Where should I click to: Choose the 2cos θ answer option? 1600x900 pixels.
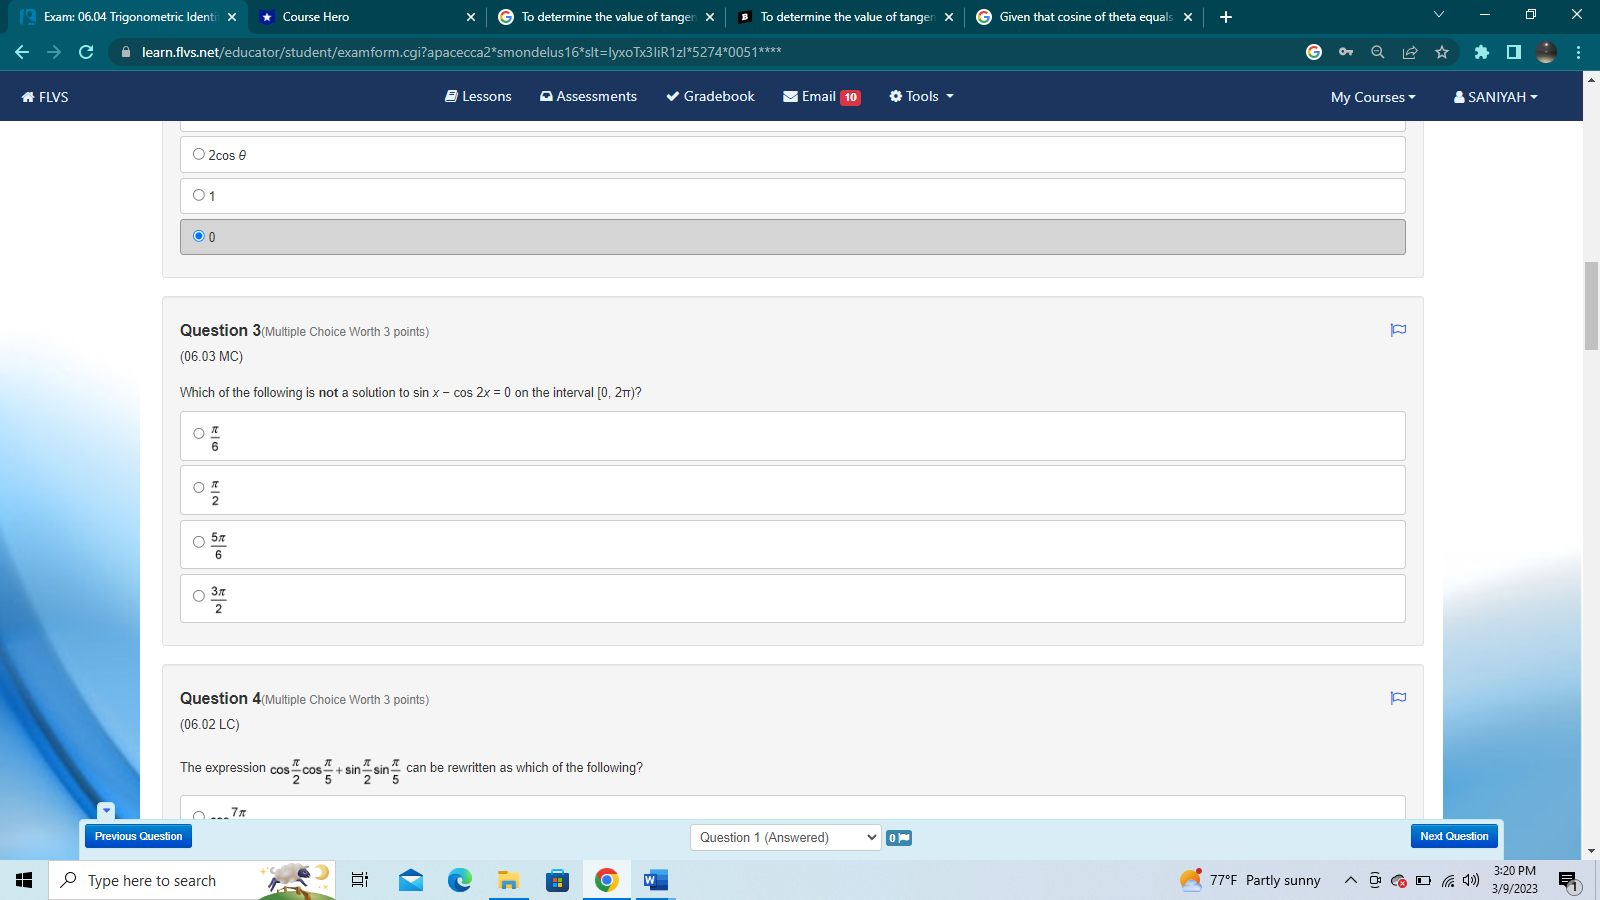[199, 153]
